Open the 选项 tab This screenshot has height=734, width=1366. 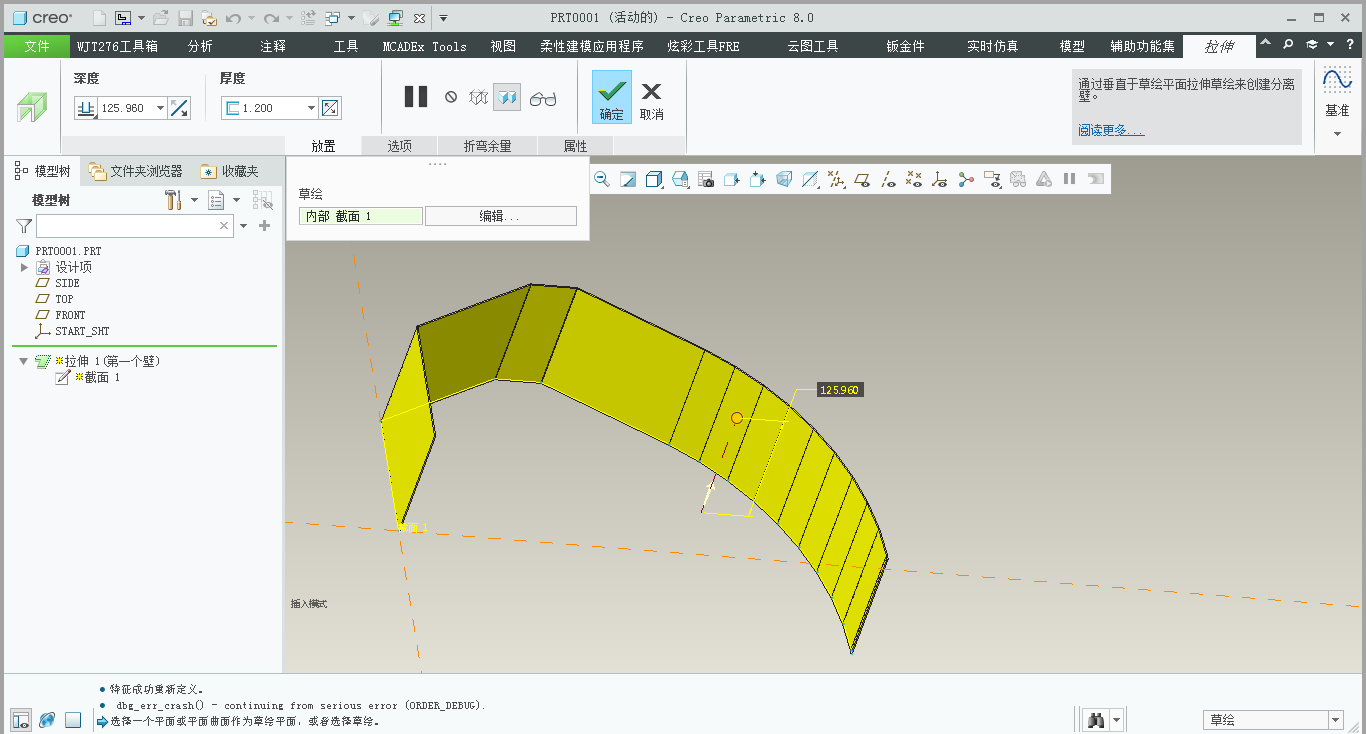(399, 146)
